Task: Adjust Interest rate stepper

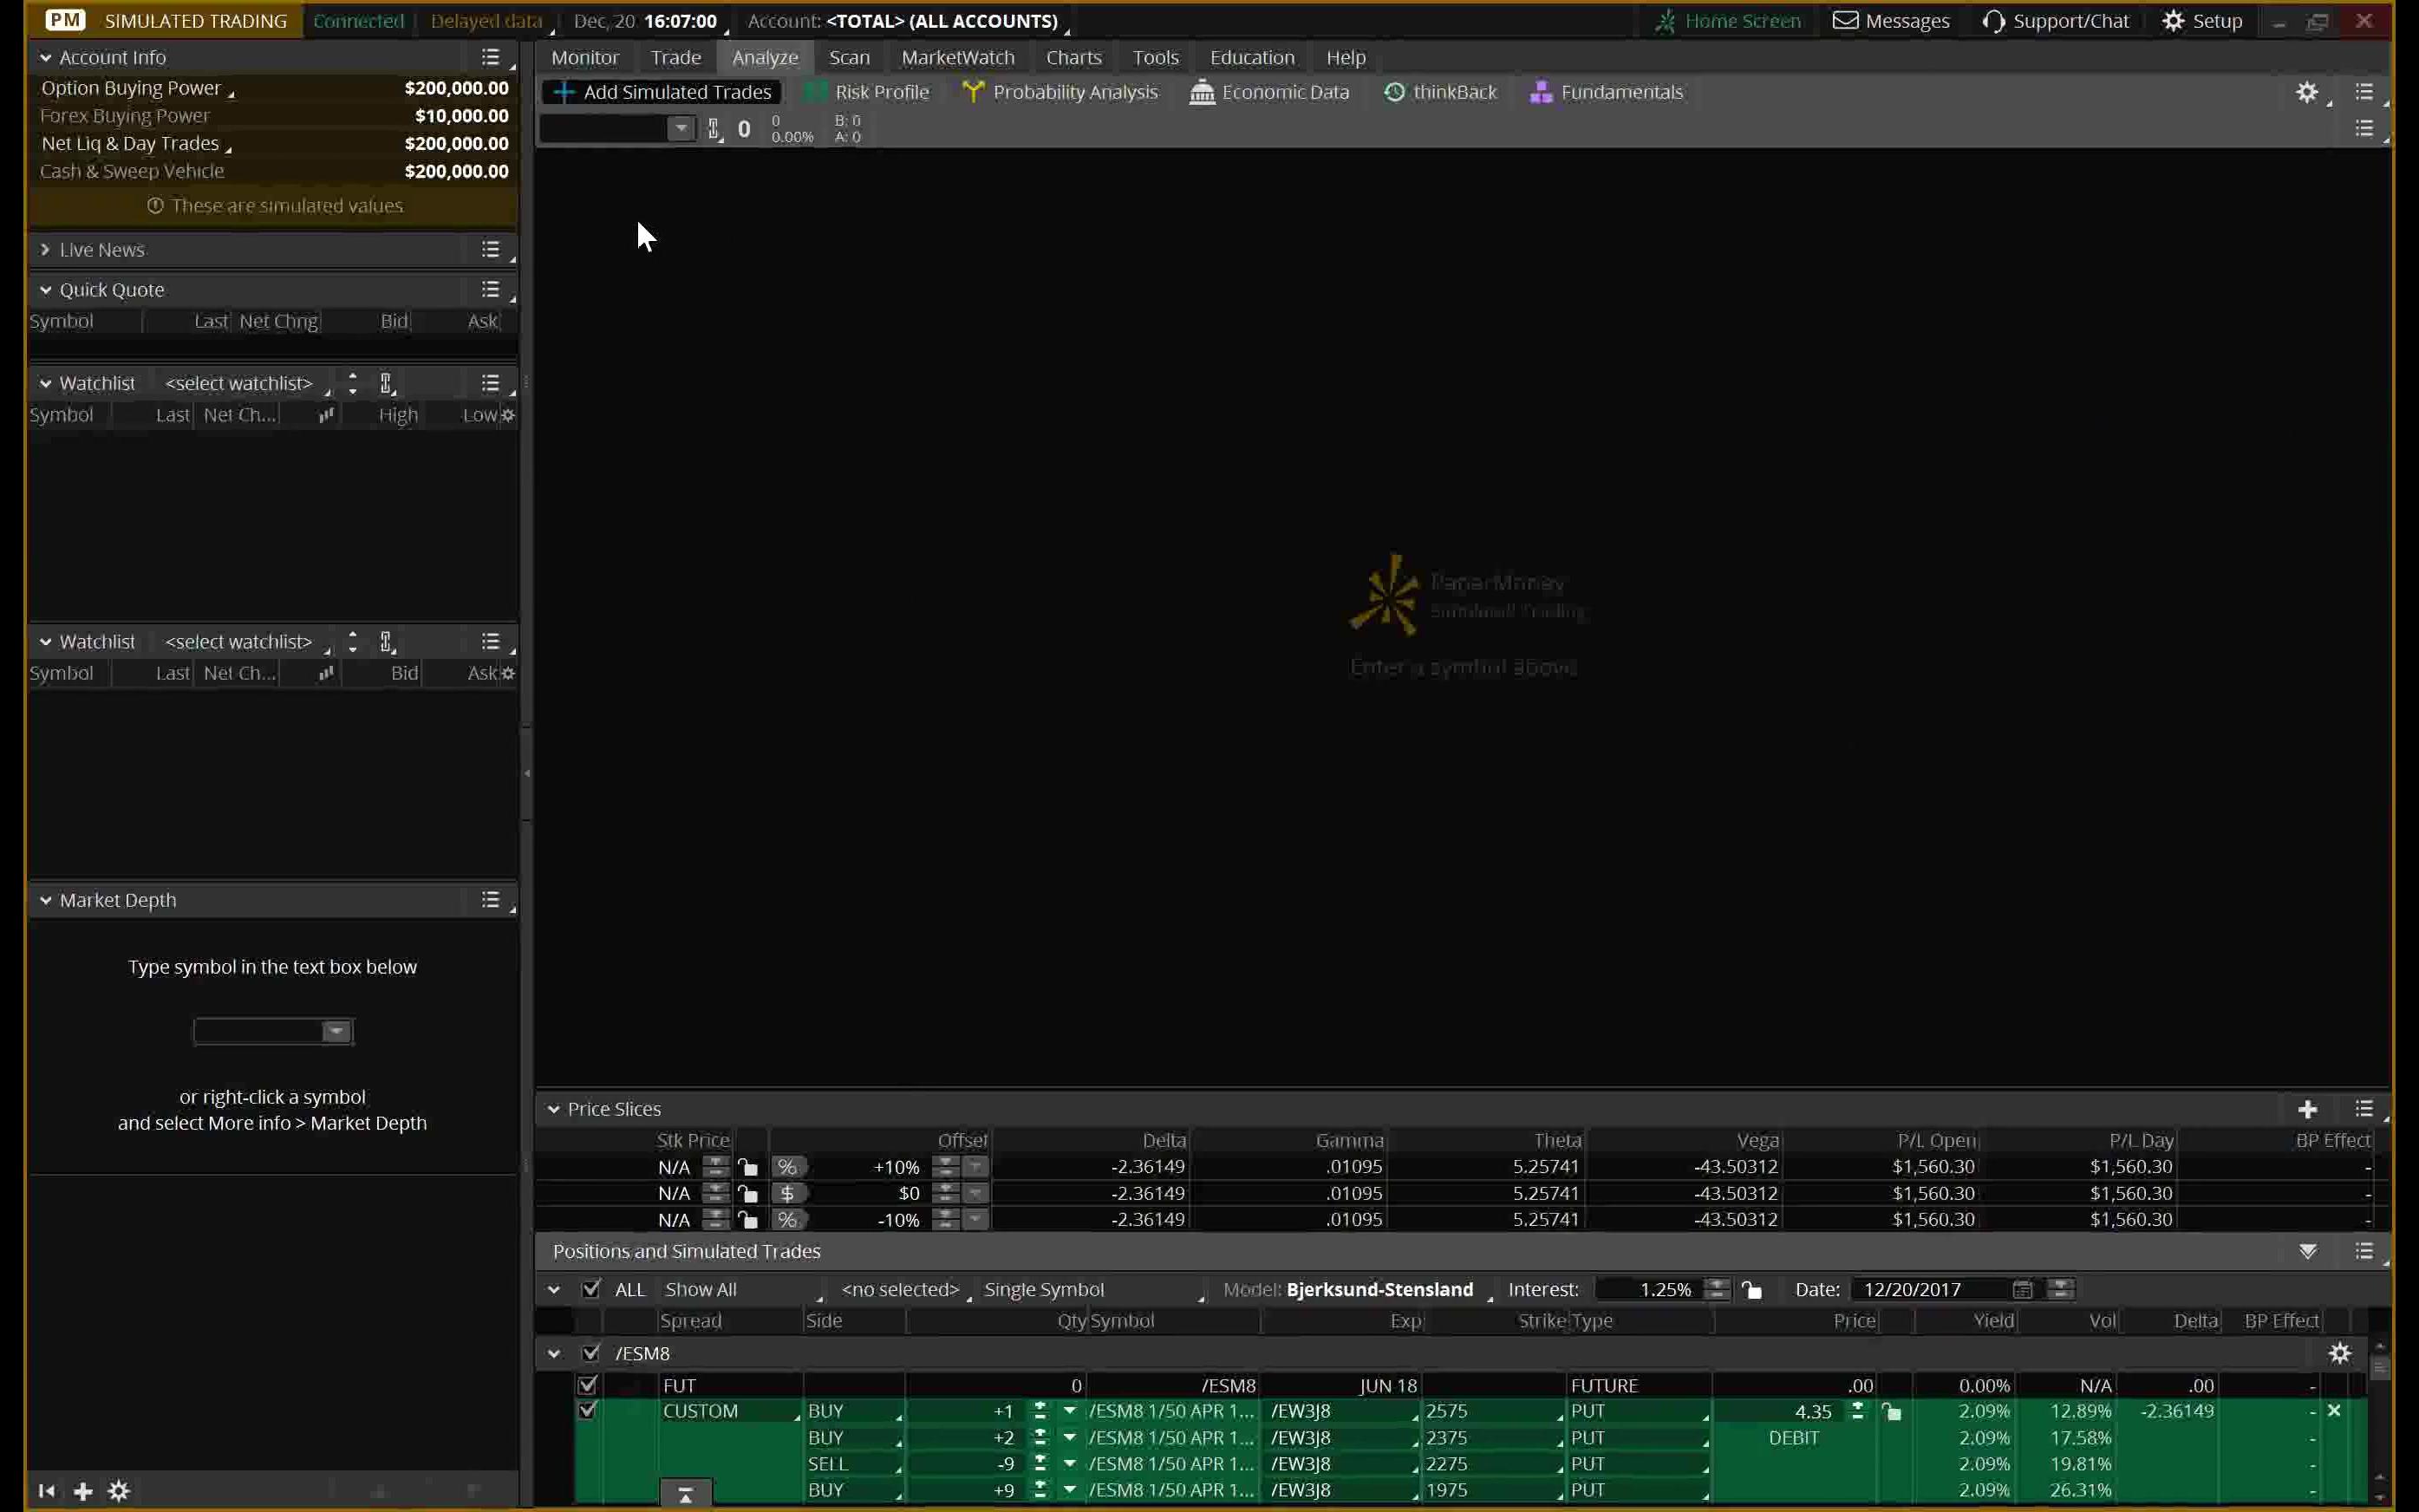Action: (x=1716, y=1290)
